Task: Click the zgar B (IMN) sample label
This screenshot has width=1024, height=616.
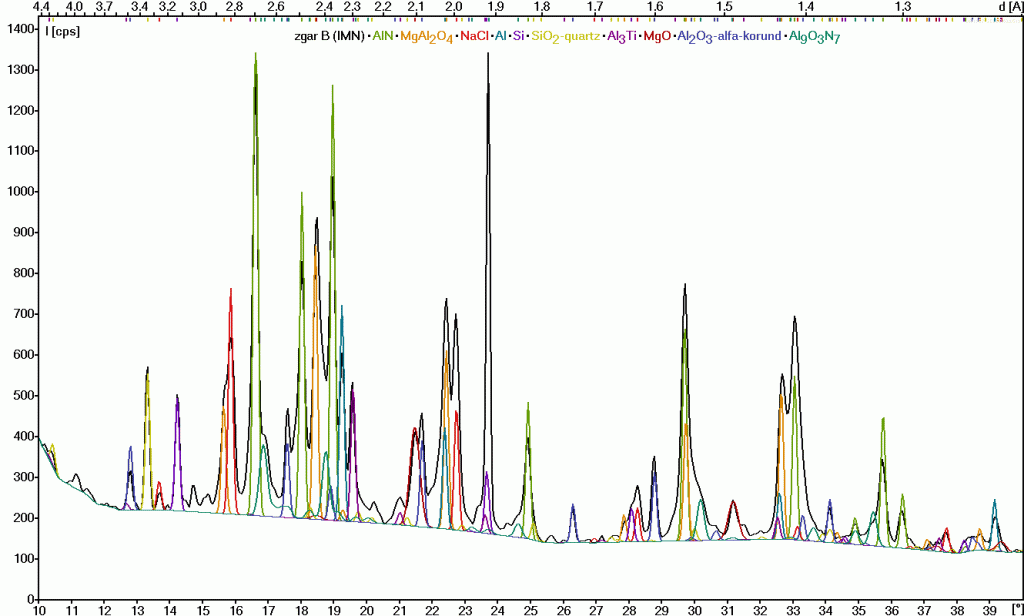Action: (x=329, y=36)
